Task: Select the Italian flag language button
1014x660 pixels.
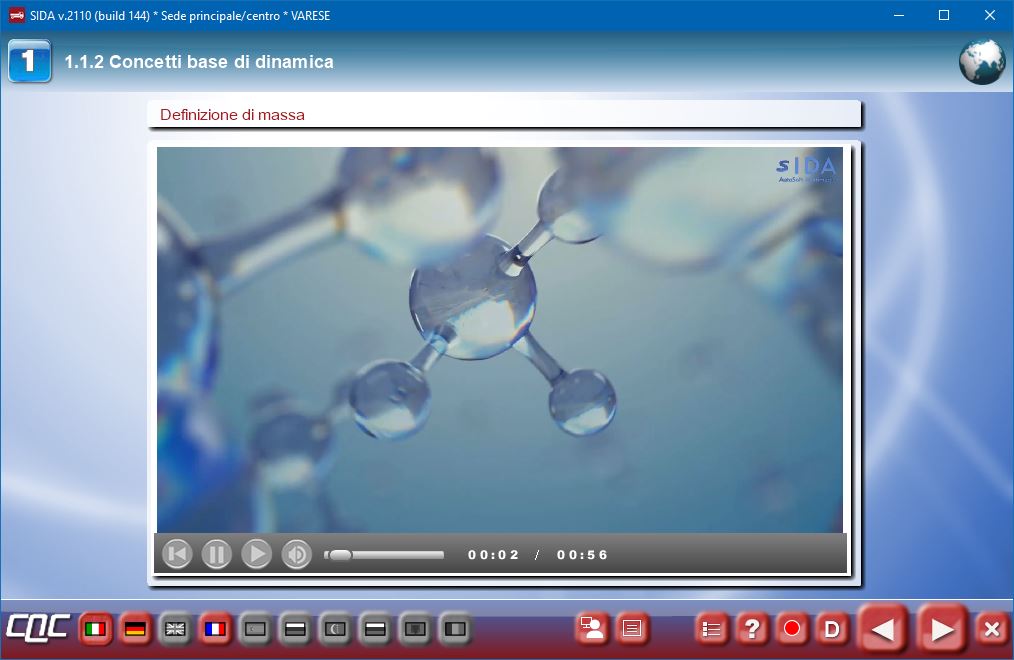Action: [x=96, y=629]
